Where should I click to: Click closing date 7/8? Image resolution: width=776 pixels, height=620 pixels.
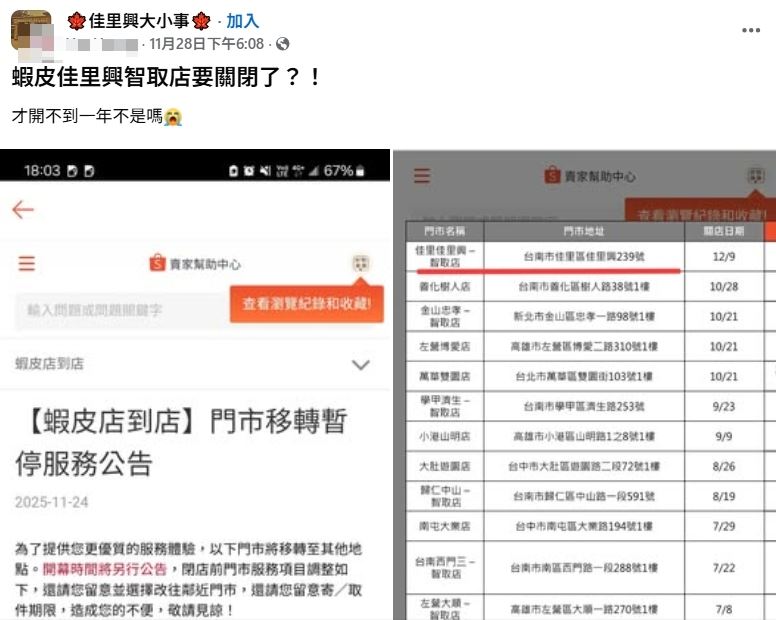pos(724,609)
